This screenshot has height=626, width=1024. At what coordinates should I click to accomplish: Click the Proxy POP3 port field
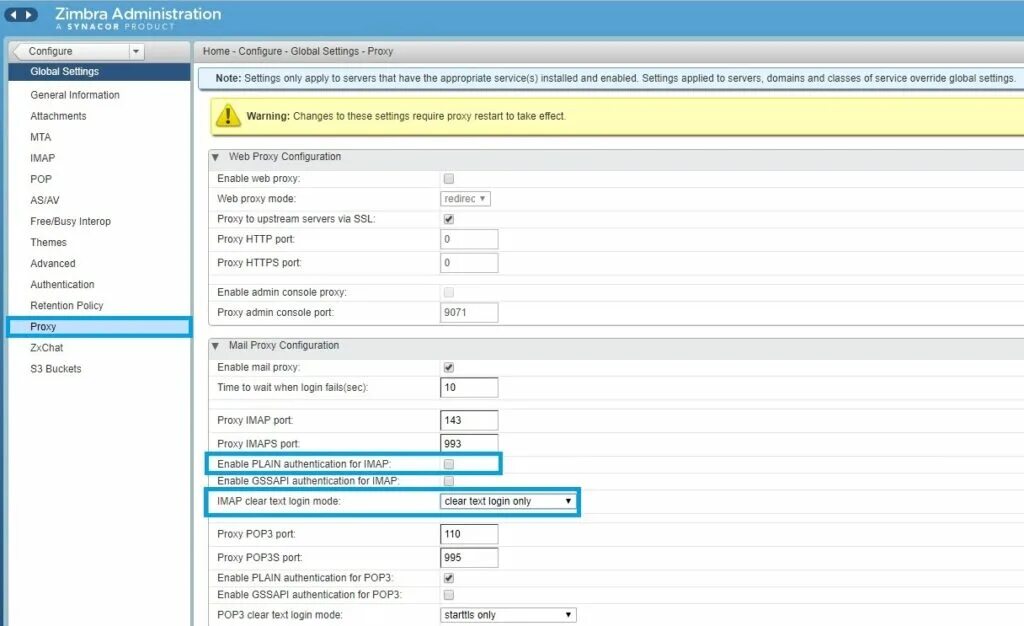pos(469,533)
